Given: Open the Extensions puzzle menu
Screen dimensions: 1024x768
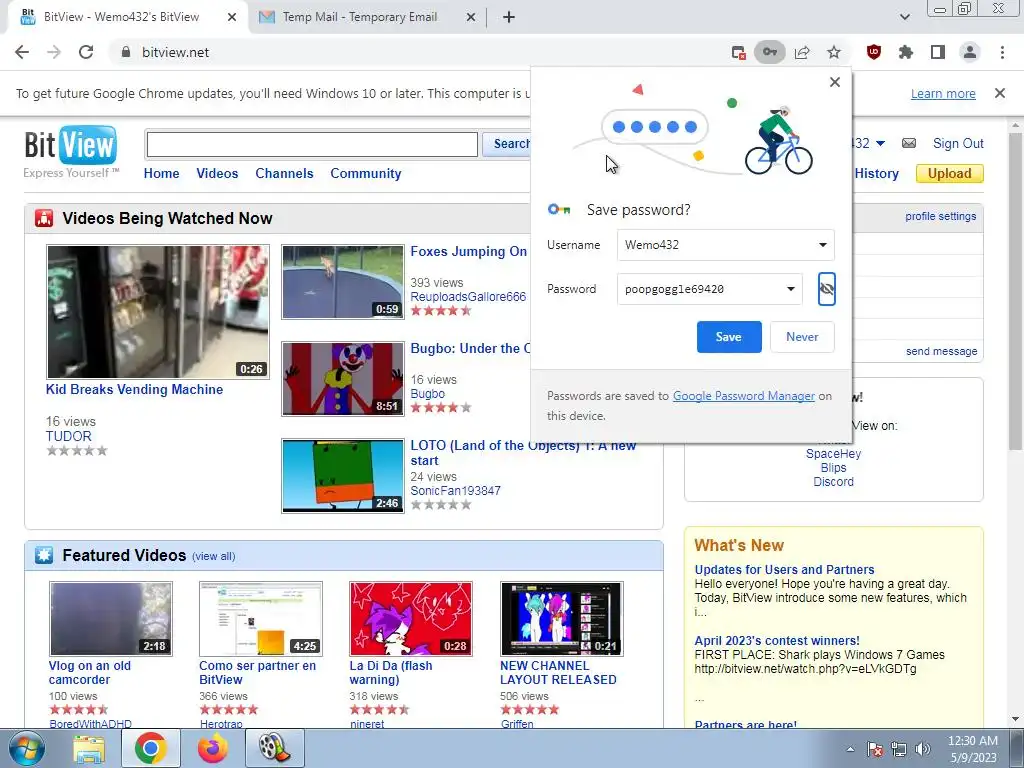Looking at the screenshot, I should [x=906, y=52].
